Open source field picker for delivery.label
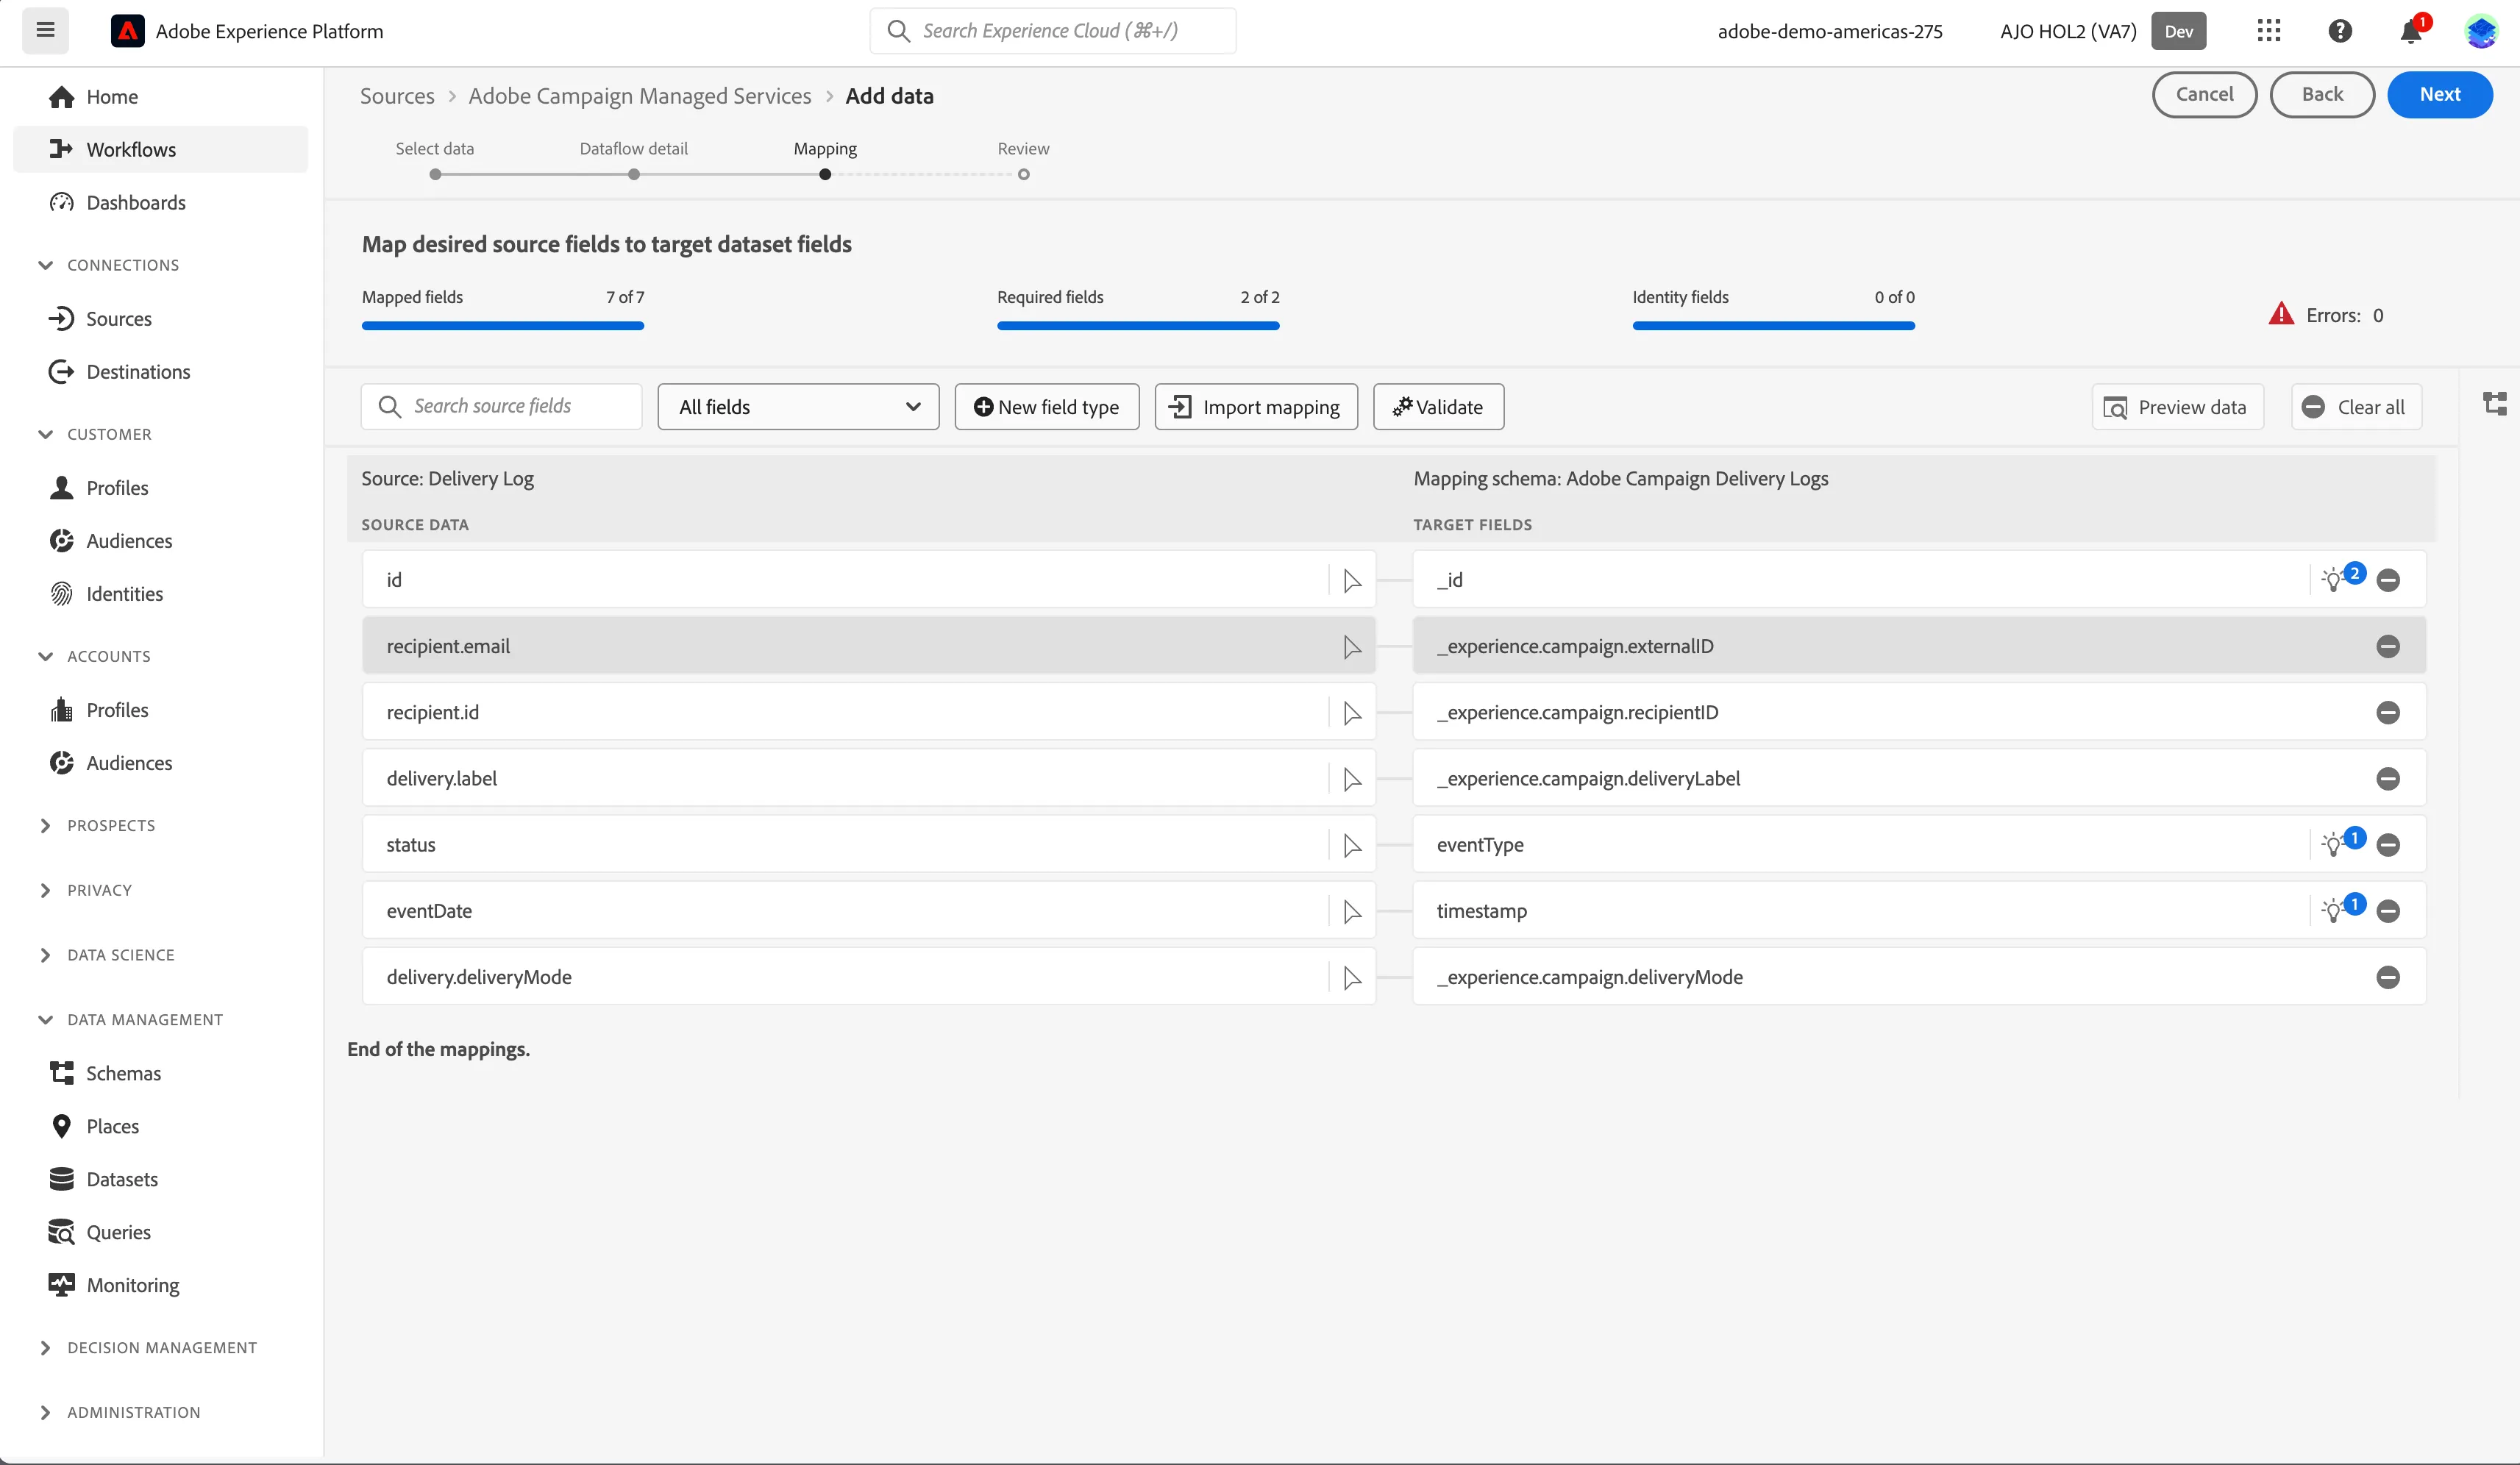This screenshot has width=2520, height=1465. pos(1352,780)
